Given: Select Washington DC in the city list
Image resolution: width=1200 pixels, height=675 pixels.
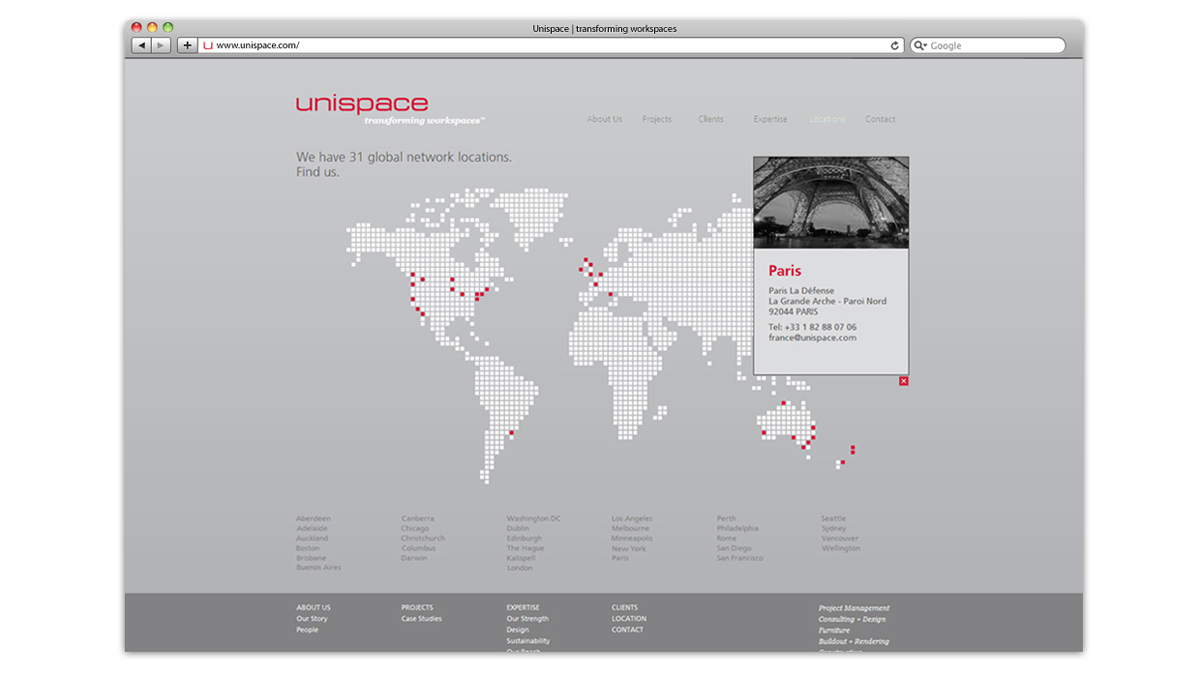Looking at the screenshot, I should [x=534, y=518].
